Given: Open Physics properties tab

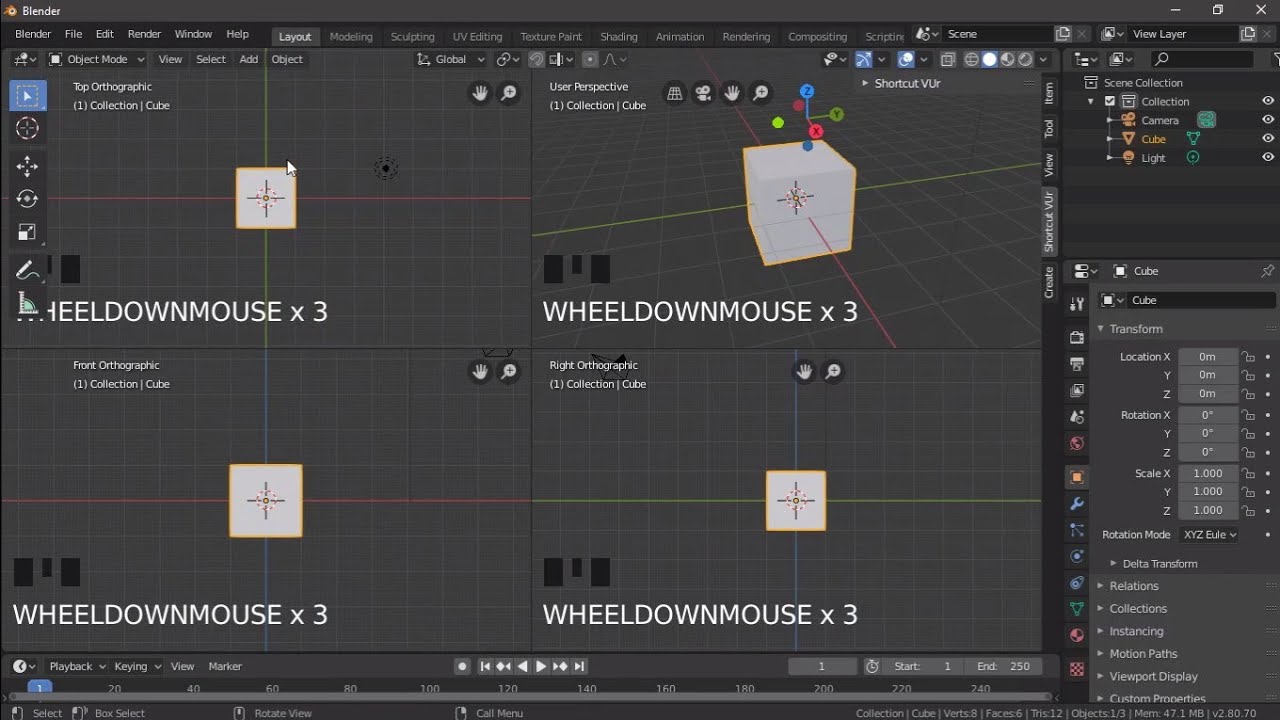Looking at the screenshot, I should click(x=1077, y=556).
